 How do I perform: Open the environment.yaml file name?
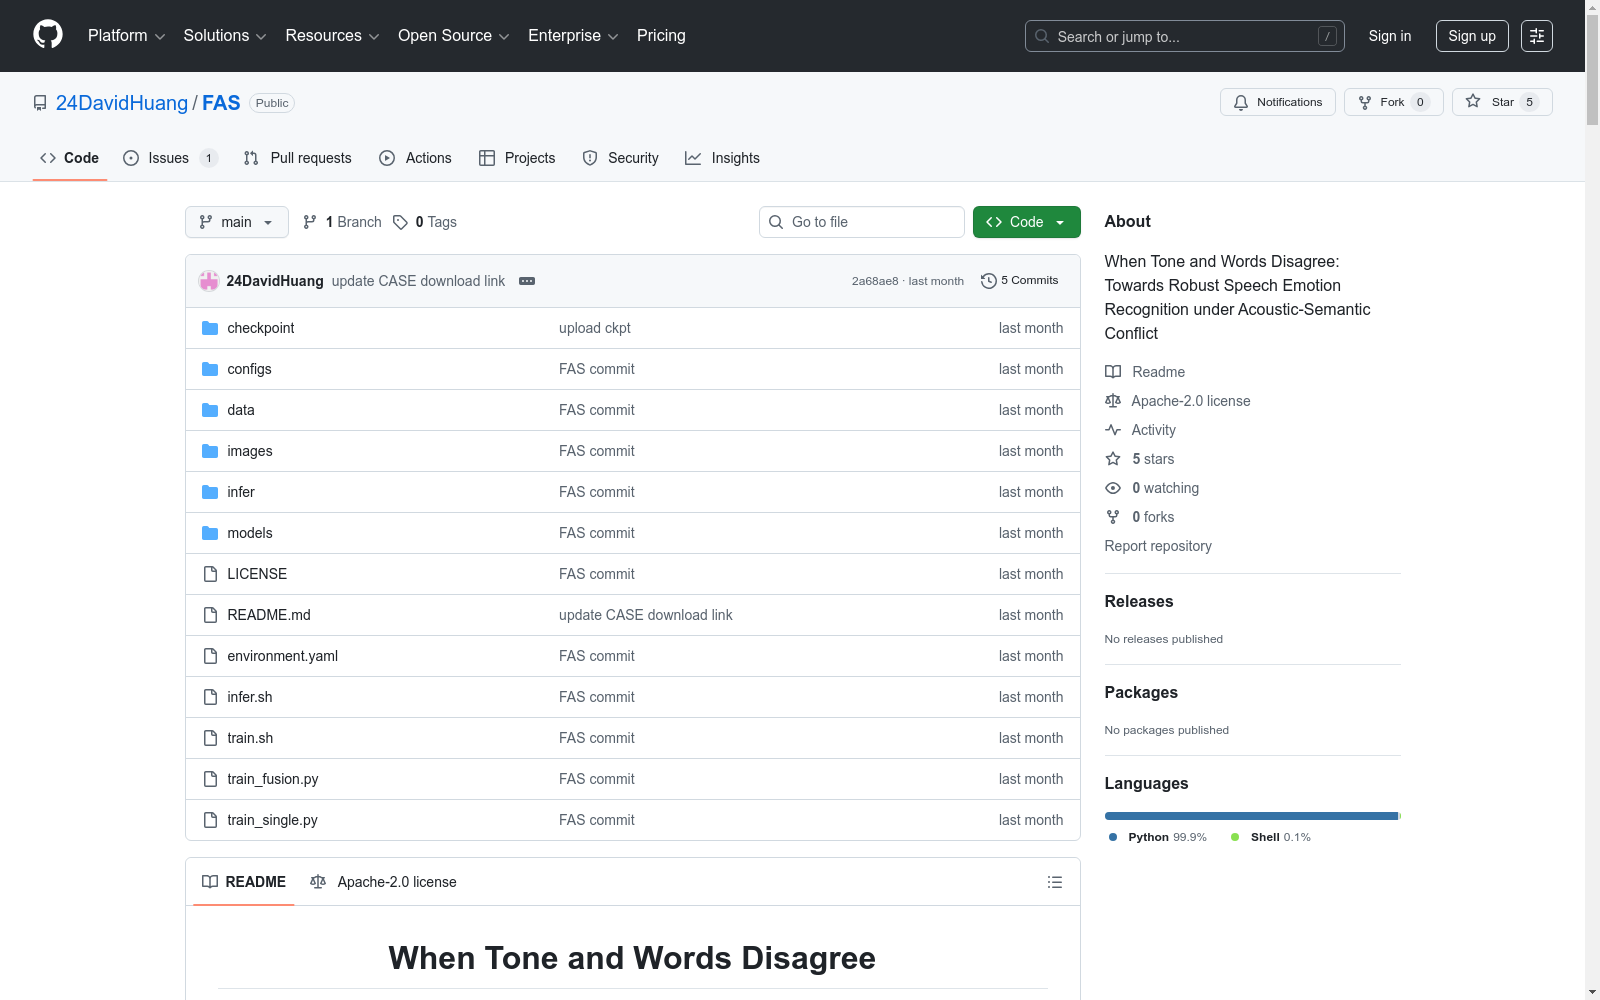[283, 656]
